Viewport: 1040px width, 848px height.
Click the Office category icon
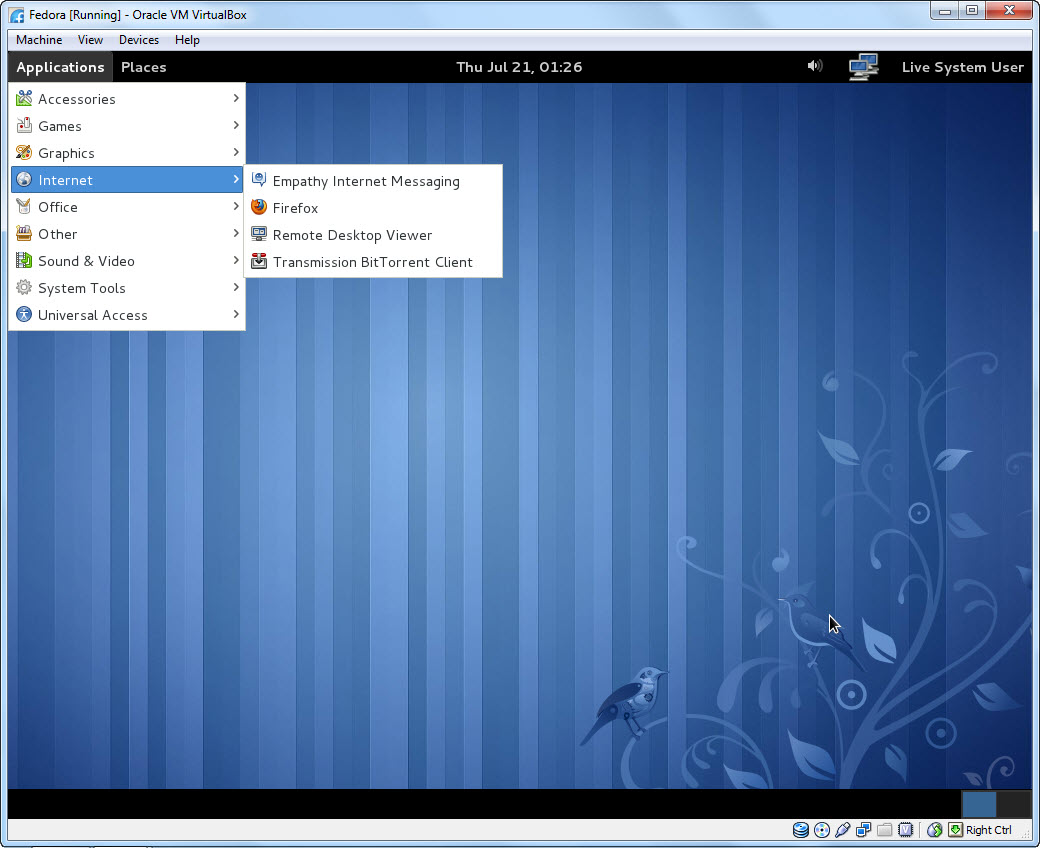pyautogui.click(x=24, y=207)
